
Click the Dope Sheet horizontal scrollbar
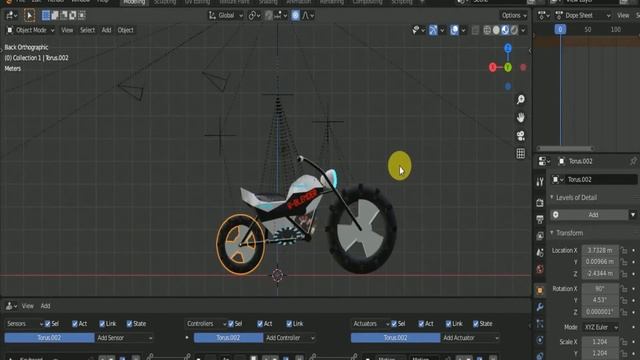tap(565, 149)
